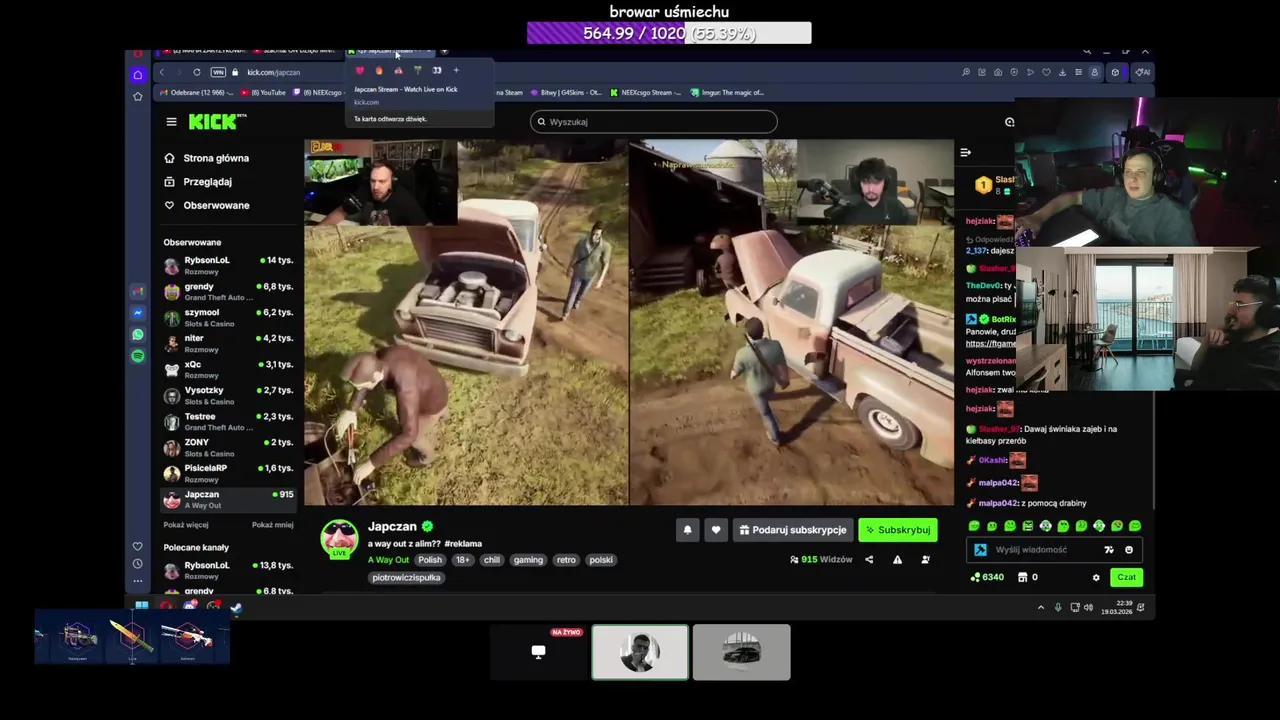Click Japczan streamer avatar

pos(339,538)
